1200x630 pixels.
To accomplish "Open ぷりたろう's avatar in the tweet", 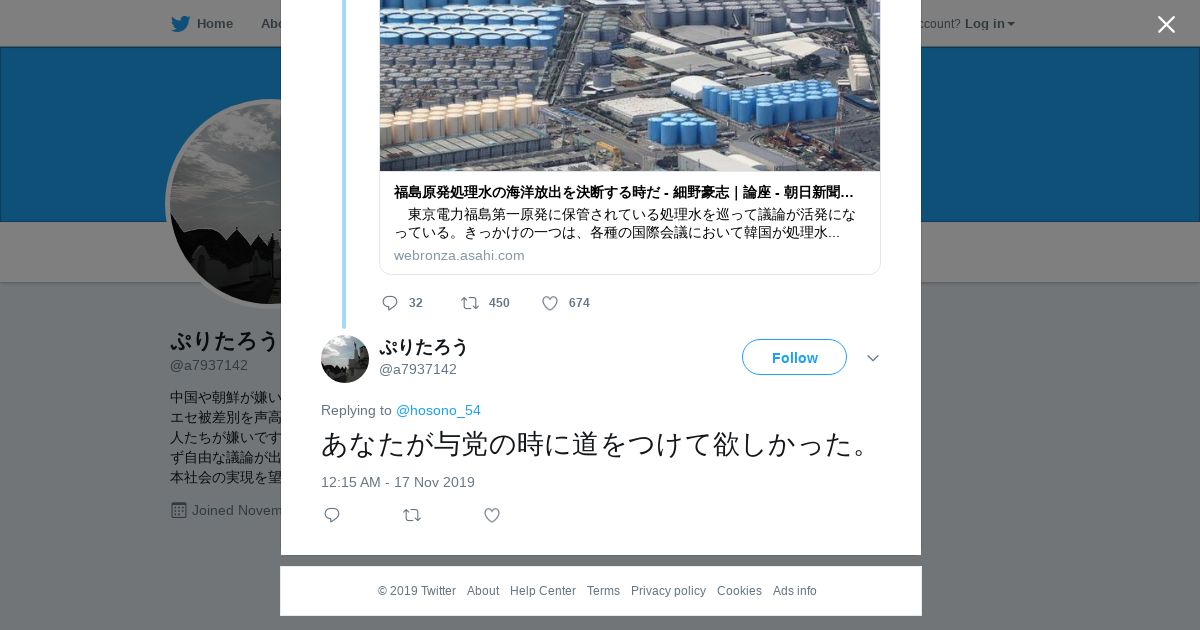I will [345, 359].
